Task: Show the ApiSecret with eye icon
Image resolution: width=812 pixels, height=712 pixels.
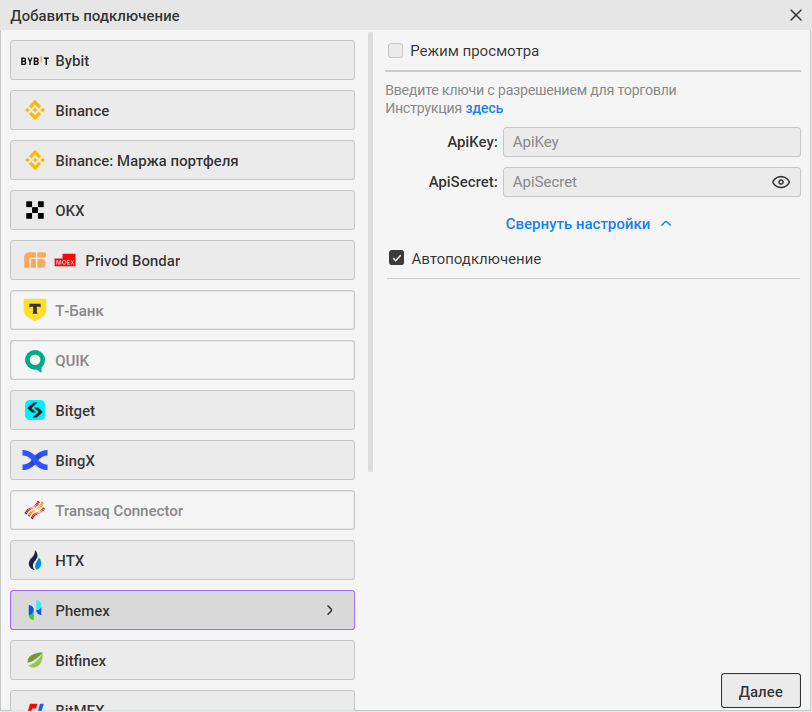Action: 781,182
